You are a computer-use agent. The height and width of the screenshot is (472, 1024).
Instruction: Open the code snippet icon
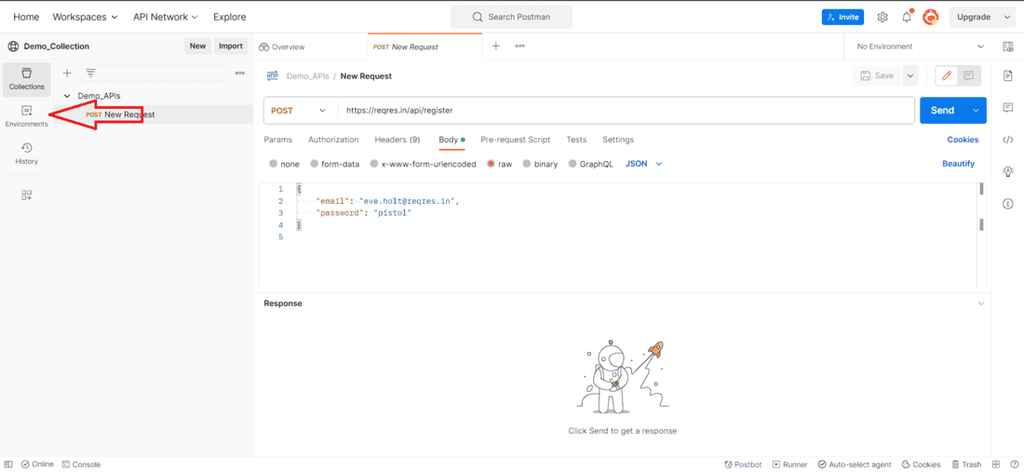pyautogui.click(x=1008, y=140)
